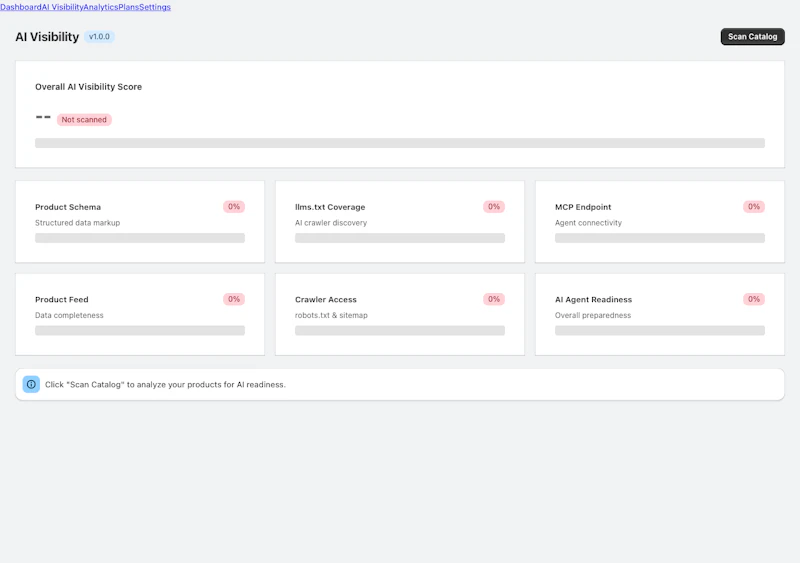
Task: Select the Product Schema card title
Action: (x=68, y=207)
